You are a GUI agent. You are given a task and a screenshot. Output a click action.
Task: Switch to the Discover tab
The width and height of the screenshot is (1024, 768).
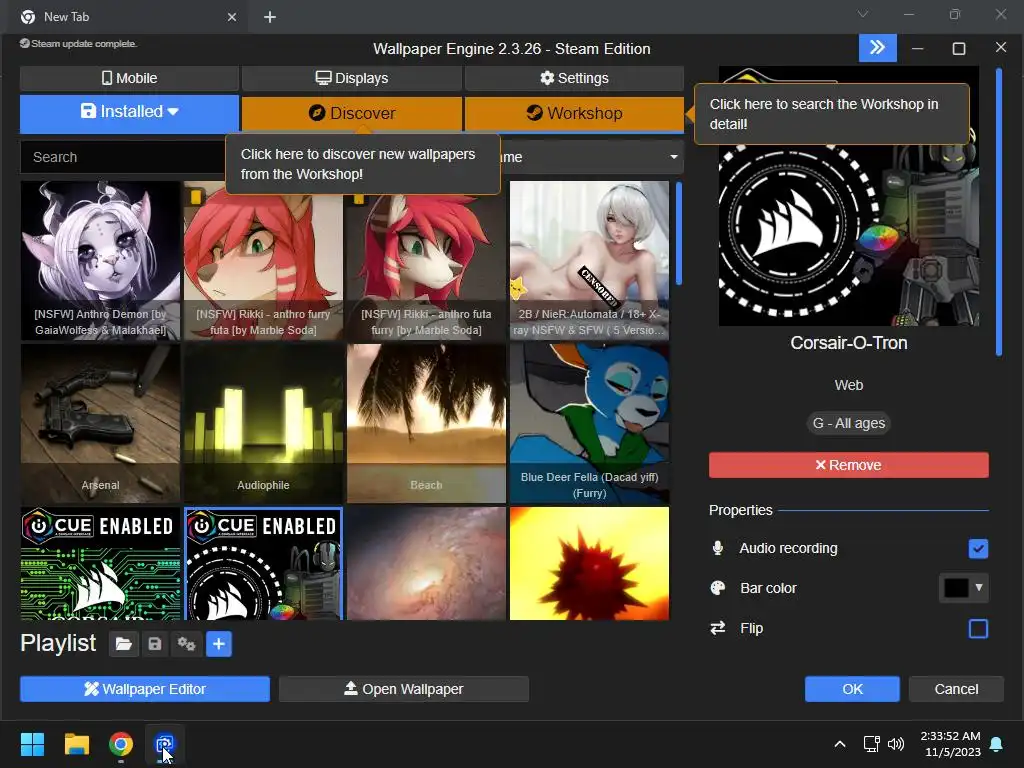coord(352,113)
